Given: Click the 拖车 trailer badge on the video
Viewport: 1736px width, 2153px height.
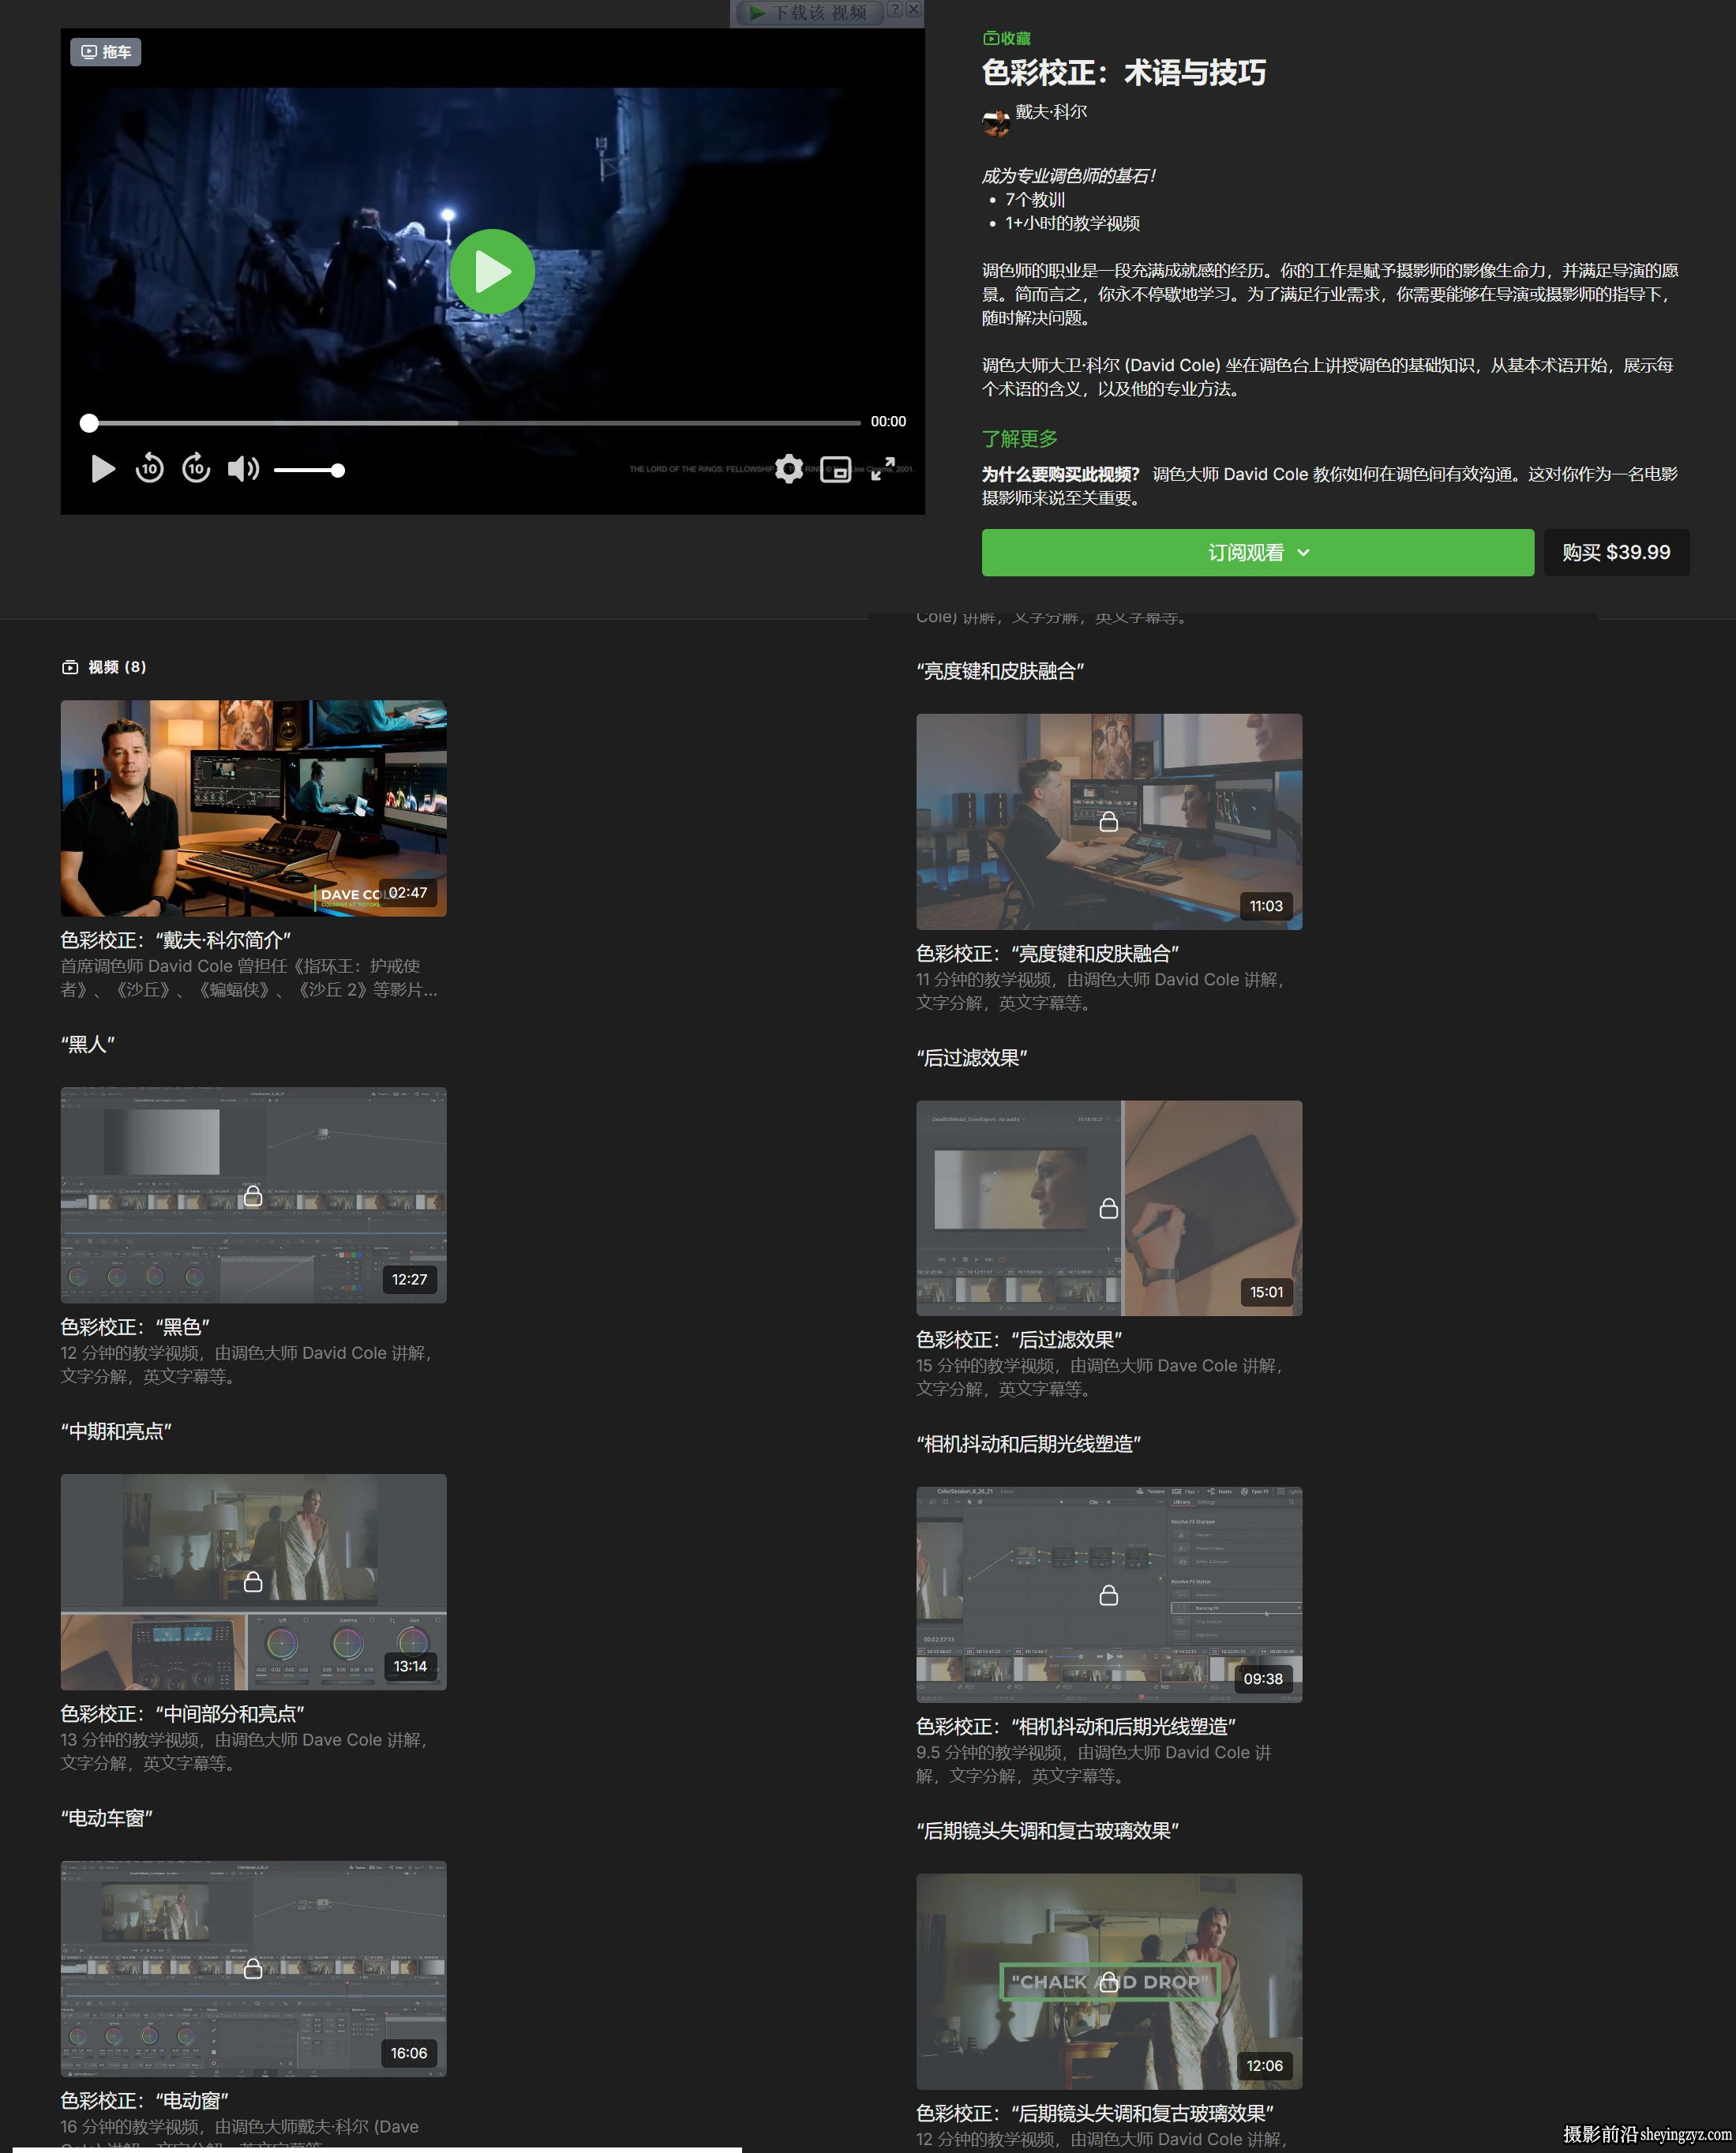Looking at the screenshot, I should 105,52.
